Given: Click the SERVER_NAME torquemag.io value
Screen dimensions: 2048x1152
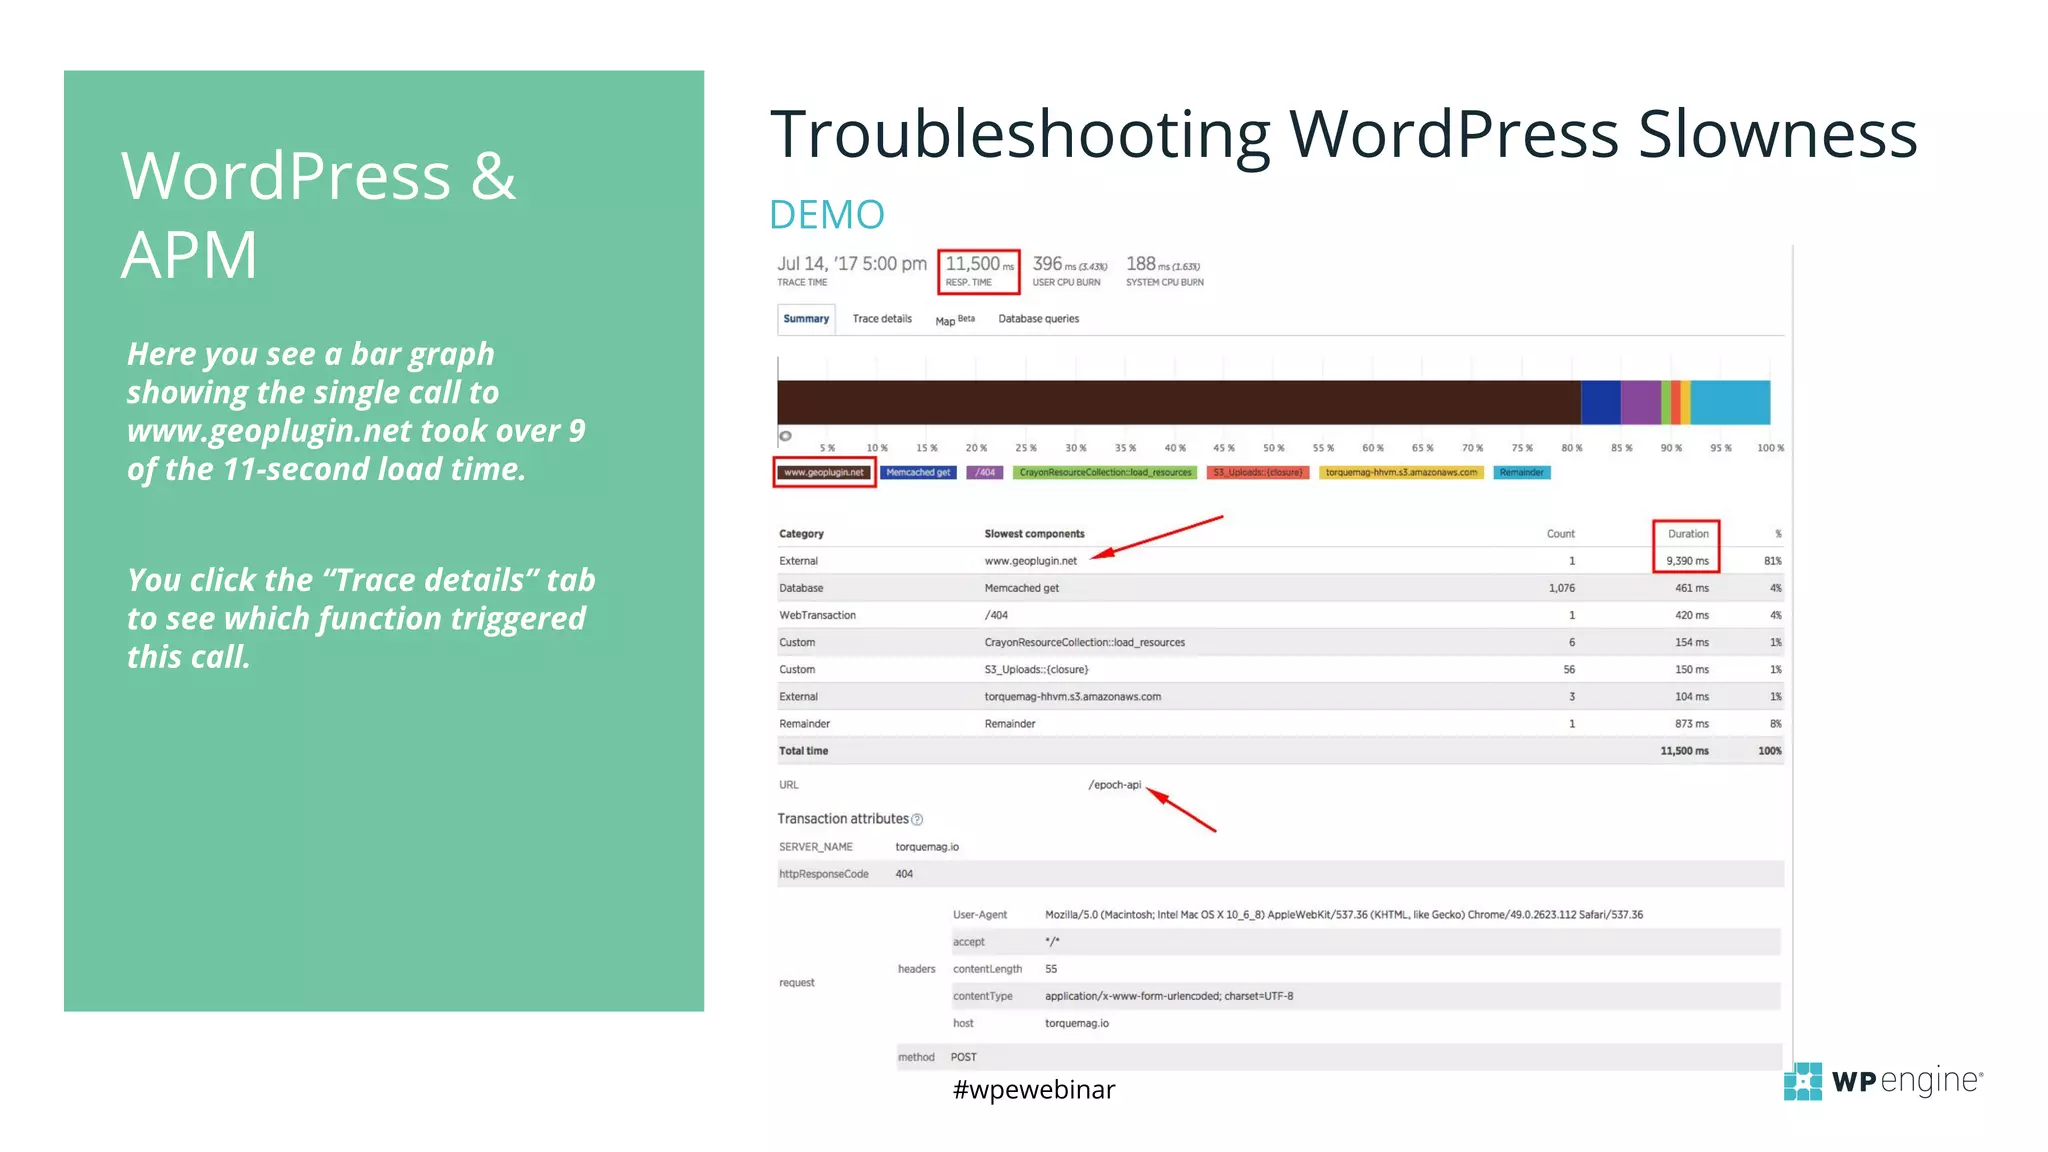Looking at the screenshot, I should pyautogui.click(x=927, y=847).
